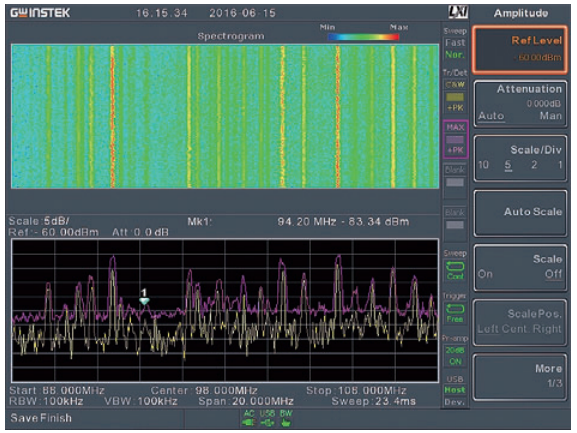The width and height of the screenshot is (577, 433).
Task: Choose 1 dB Scale/Div option
Action: point(560,165)
